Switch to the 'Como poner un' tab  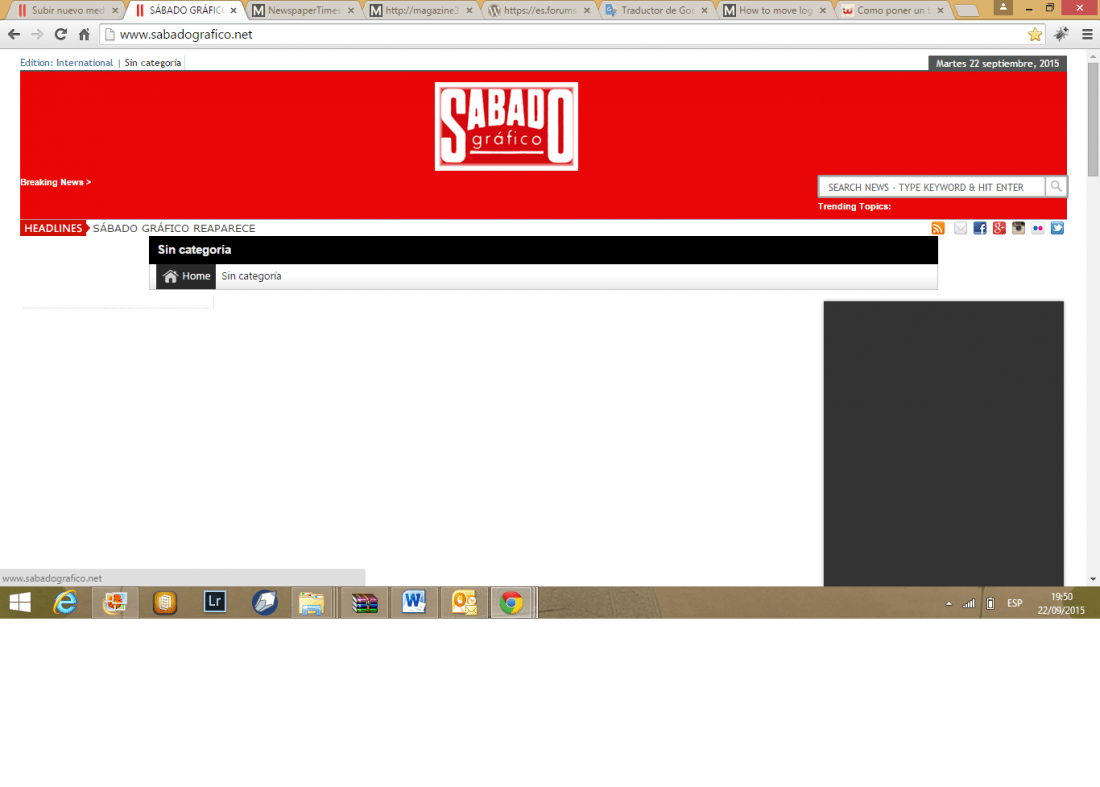pyautogui.click(x=892, y=10)
